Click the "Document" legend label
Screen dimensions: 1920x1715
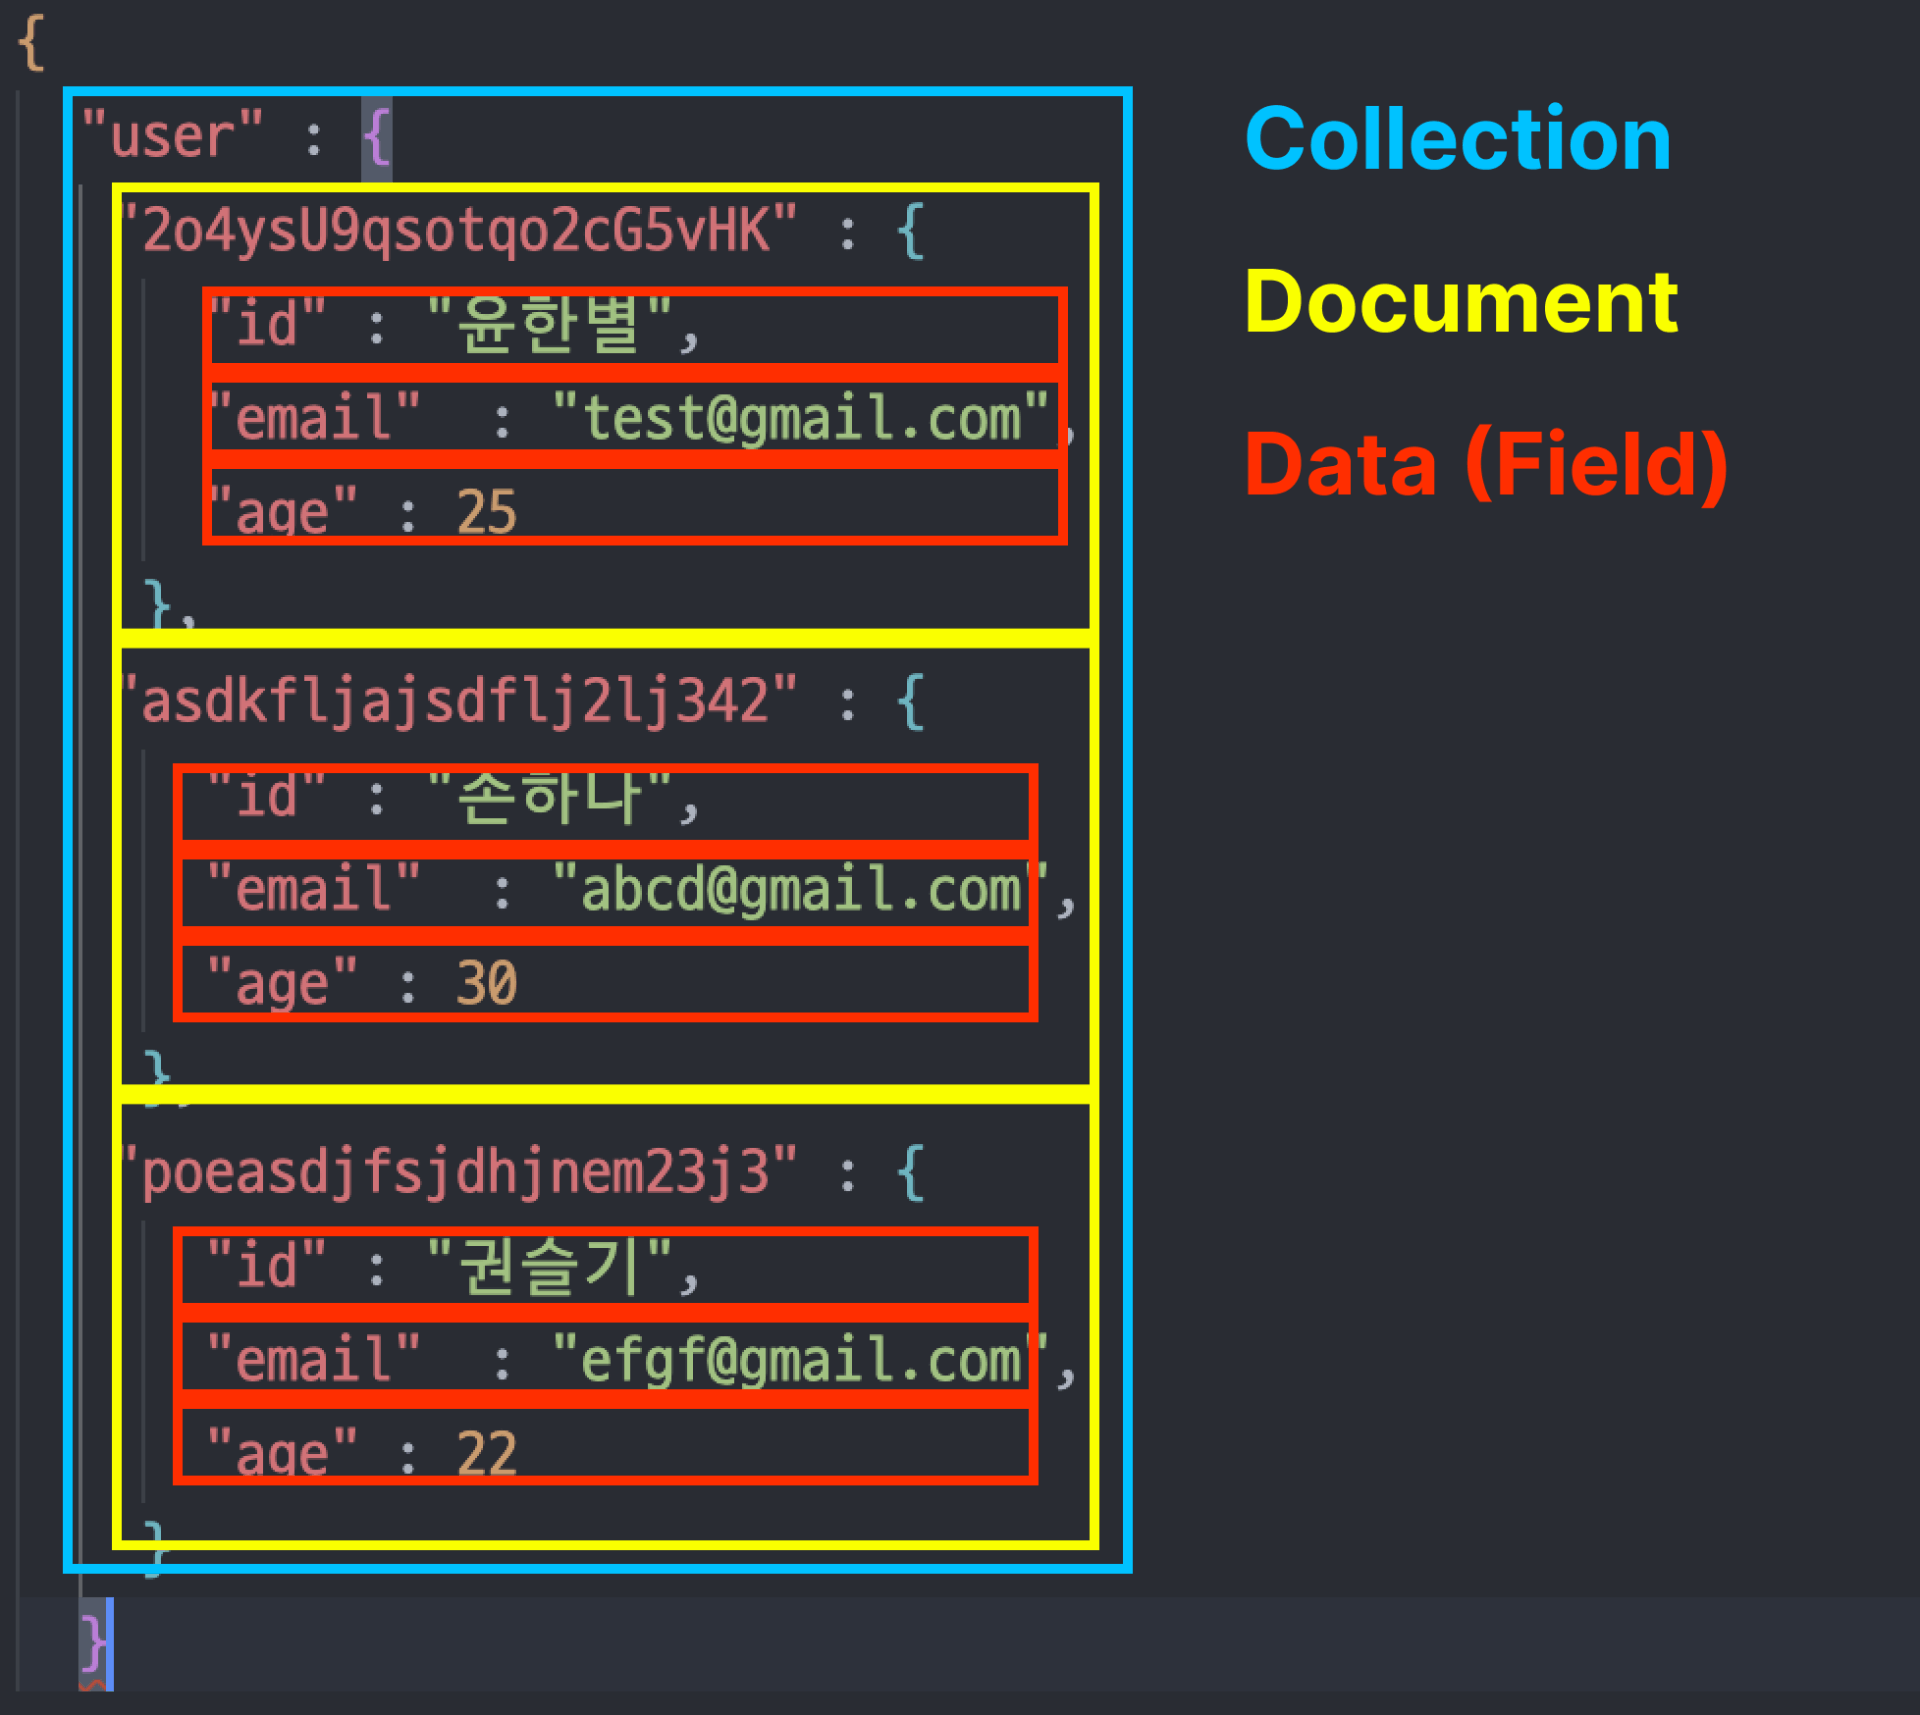click(1461, 302)
